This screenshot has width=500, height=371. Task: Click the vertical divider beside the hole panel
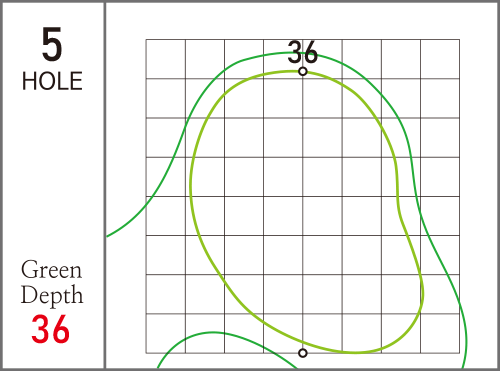tap(105, 185)
